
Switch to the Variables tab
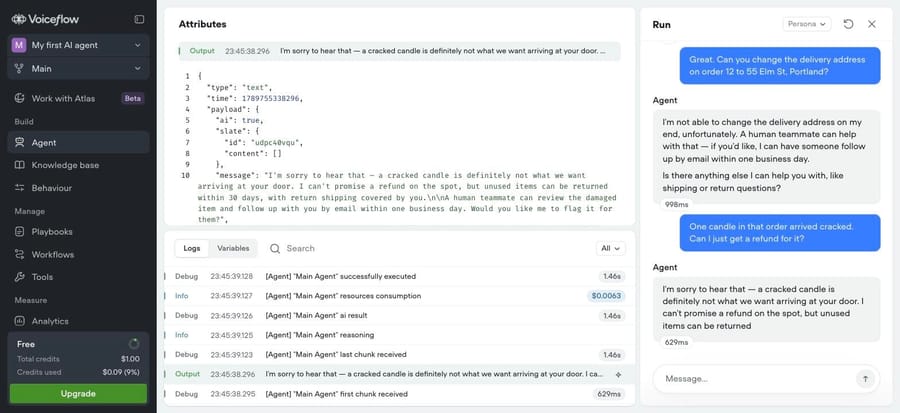233,248
